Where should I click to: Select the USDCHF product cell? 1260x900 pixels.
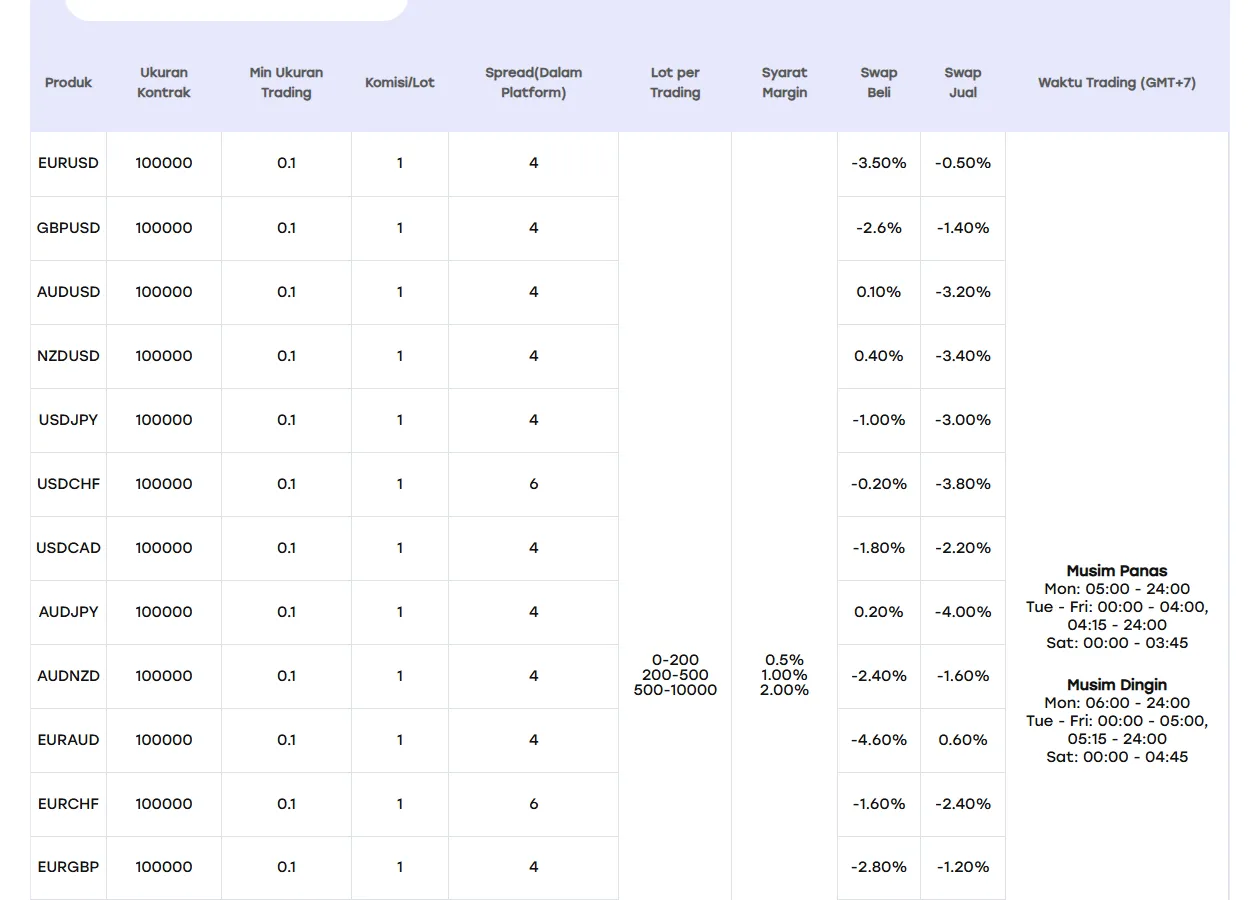[68, 484]
